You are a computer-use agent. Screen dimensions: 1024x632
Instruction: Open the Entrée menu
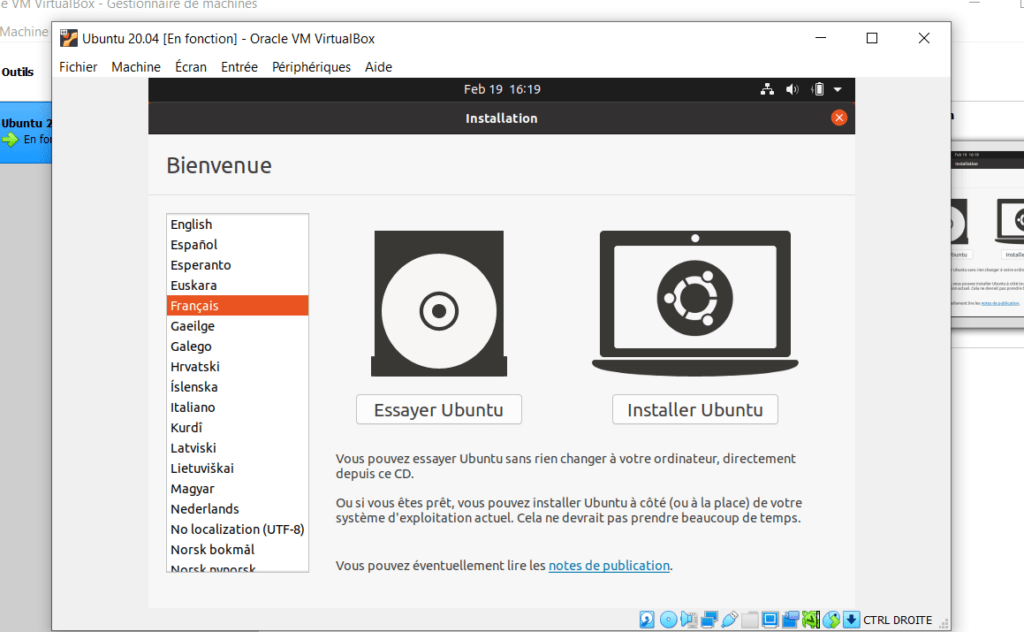click(x=239, y=67)
